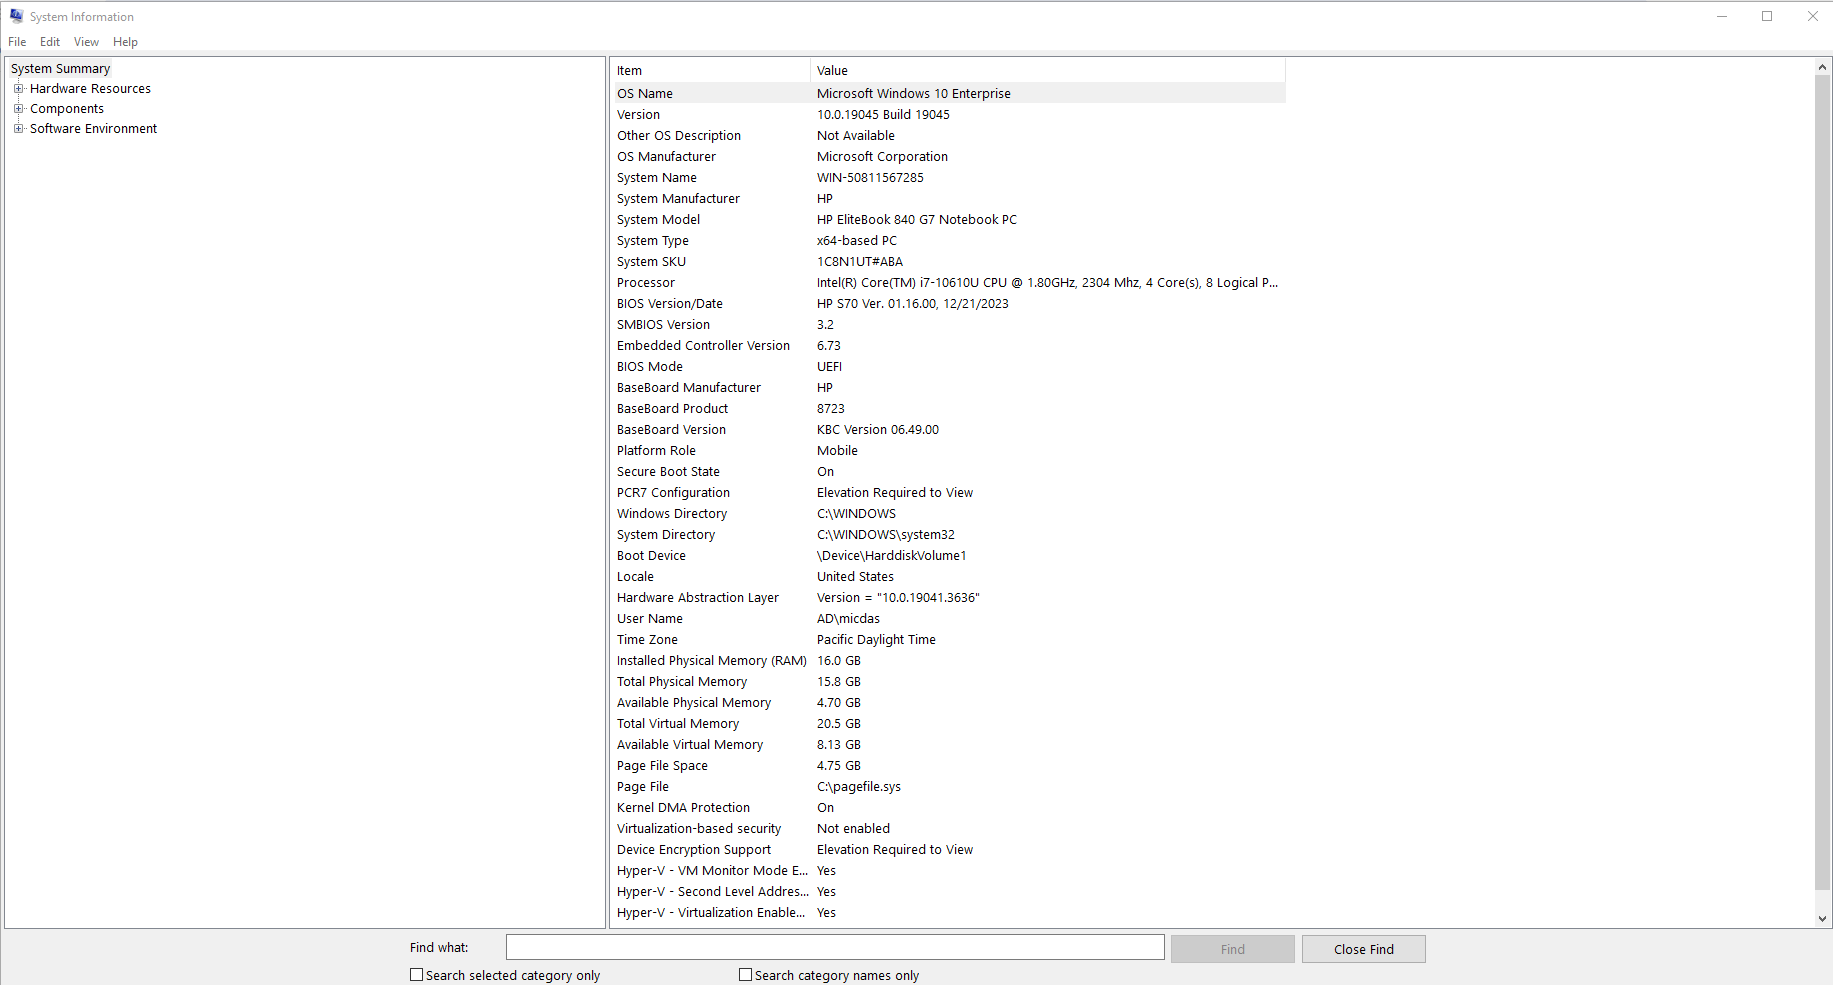Click the scroll down arrow of details list
The height and width of the screenshot is (985, 1833).
1822,918
